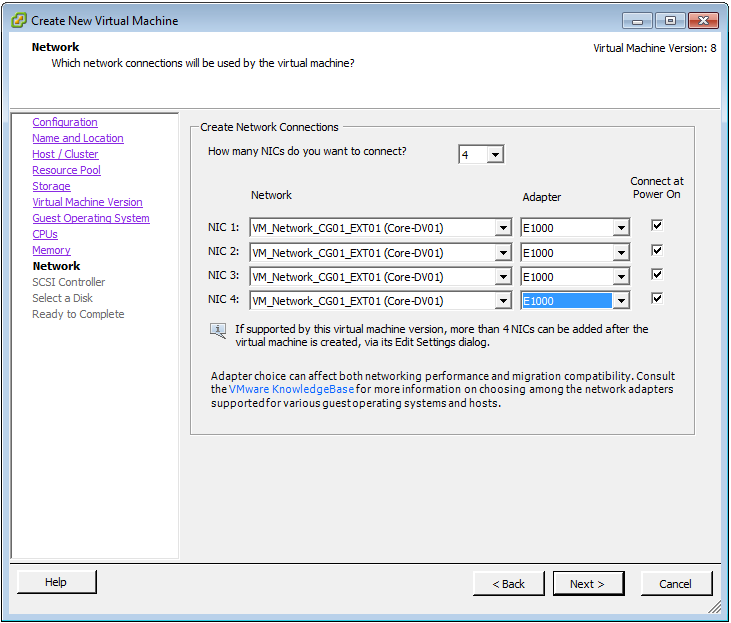Click the Virtual Machine Version: 8 text

[655, 48]
